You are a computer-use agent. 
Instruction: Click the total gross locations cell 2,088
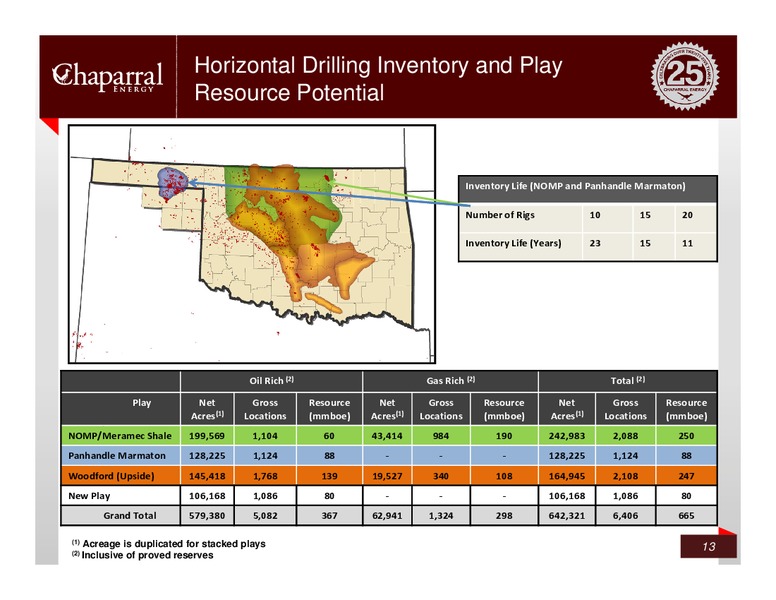click(x=625, y=436)
